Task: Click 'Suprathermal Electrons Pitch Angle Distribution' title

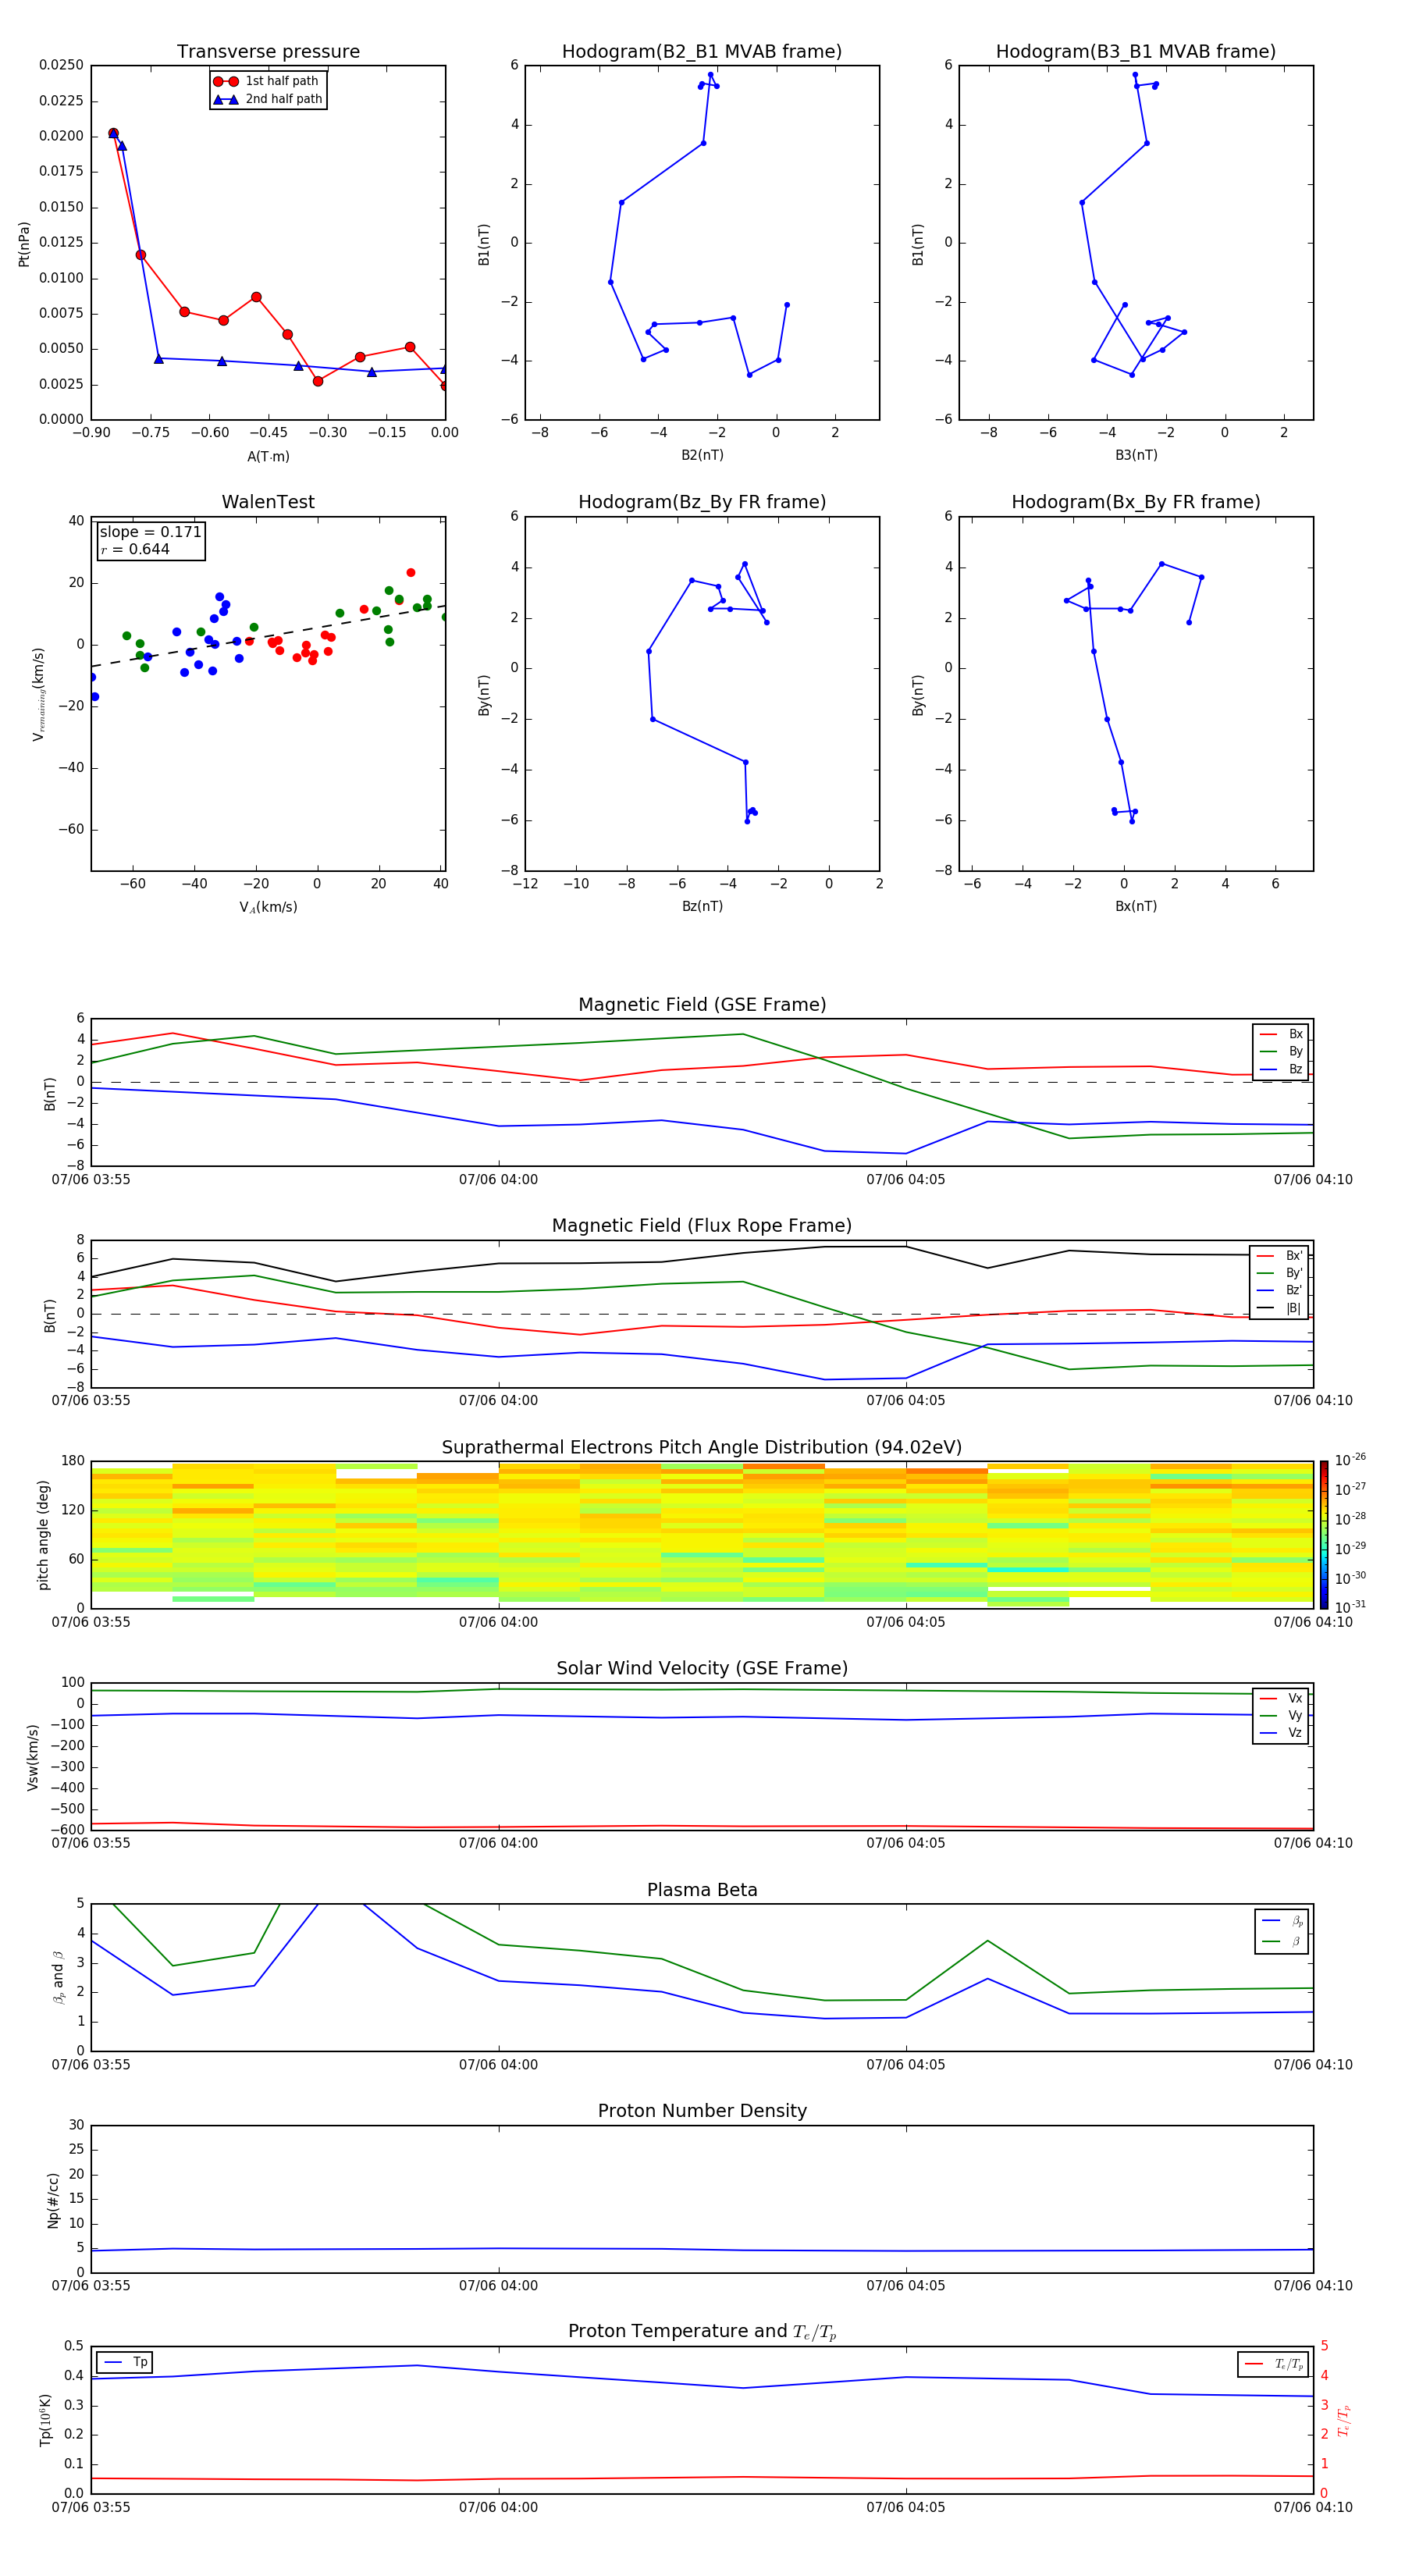Action: (x=702, y=1448)
